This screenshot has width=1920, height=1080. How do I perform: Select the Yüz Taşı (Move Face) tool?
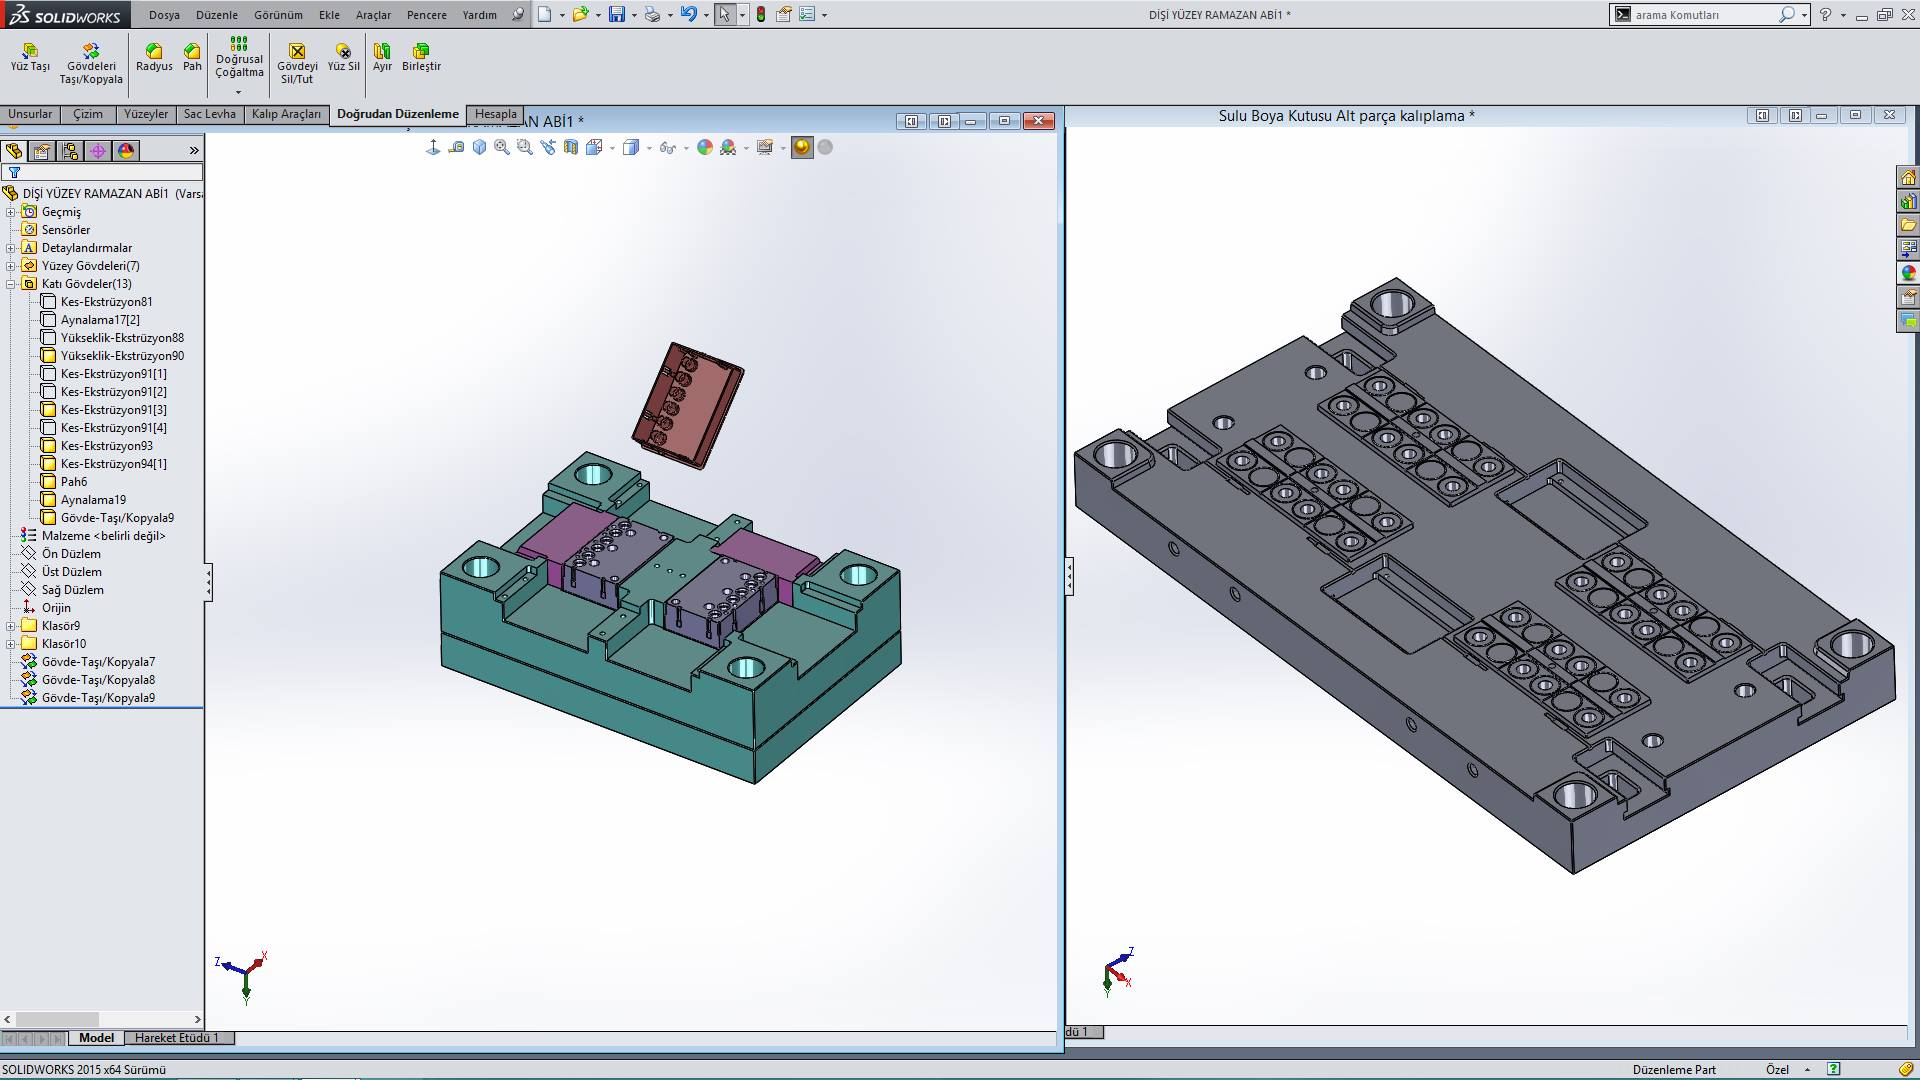pyautogui.click(x=30, y=57)
